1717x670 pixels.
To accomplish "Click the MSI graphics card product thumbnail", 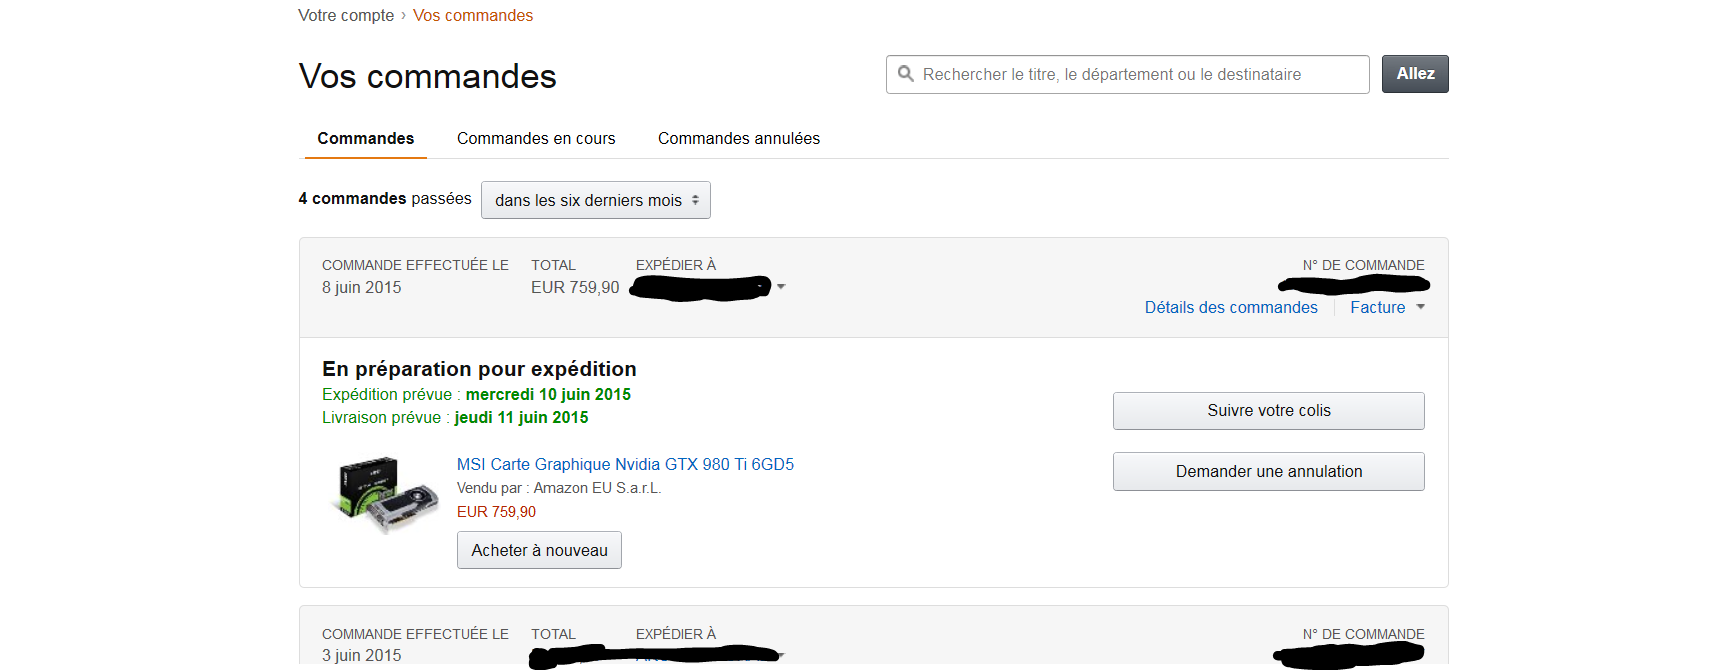I will pos(385,494).
